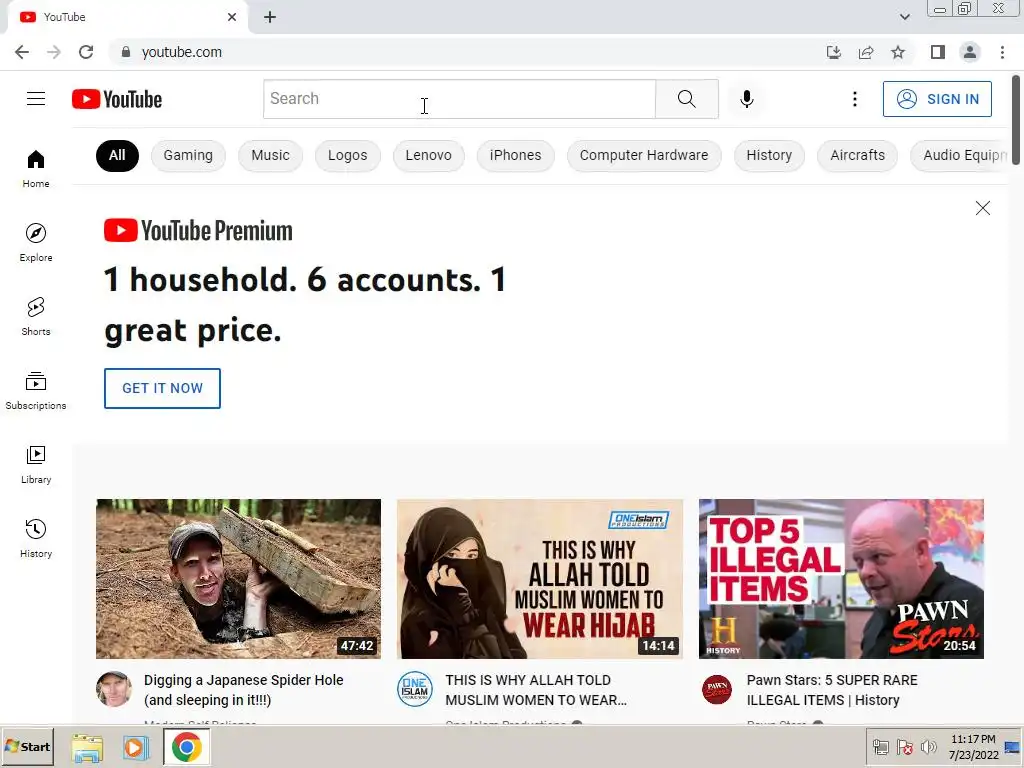Select the History filter chip
The image size is (1024, 768).
point(769,155)
